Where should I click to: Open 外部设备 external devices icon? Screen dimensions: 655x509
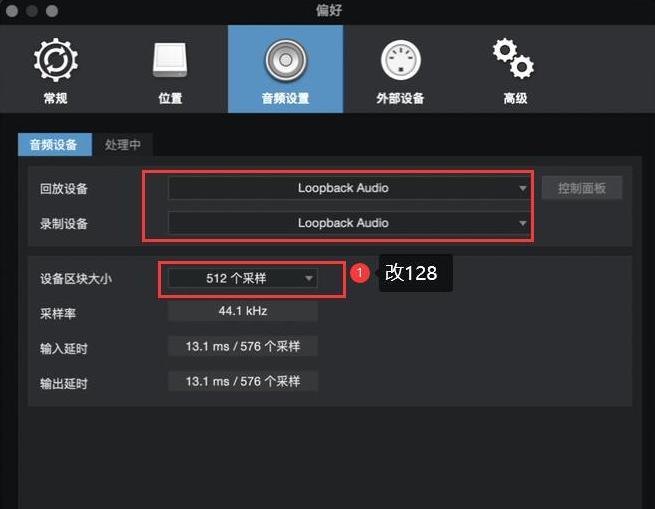pyautogui.click(x=400, y=60)
